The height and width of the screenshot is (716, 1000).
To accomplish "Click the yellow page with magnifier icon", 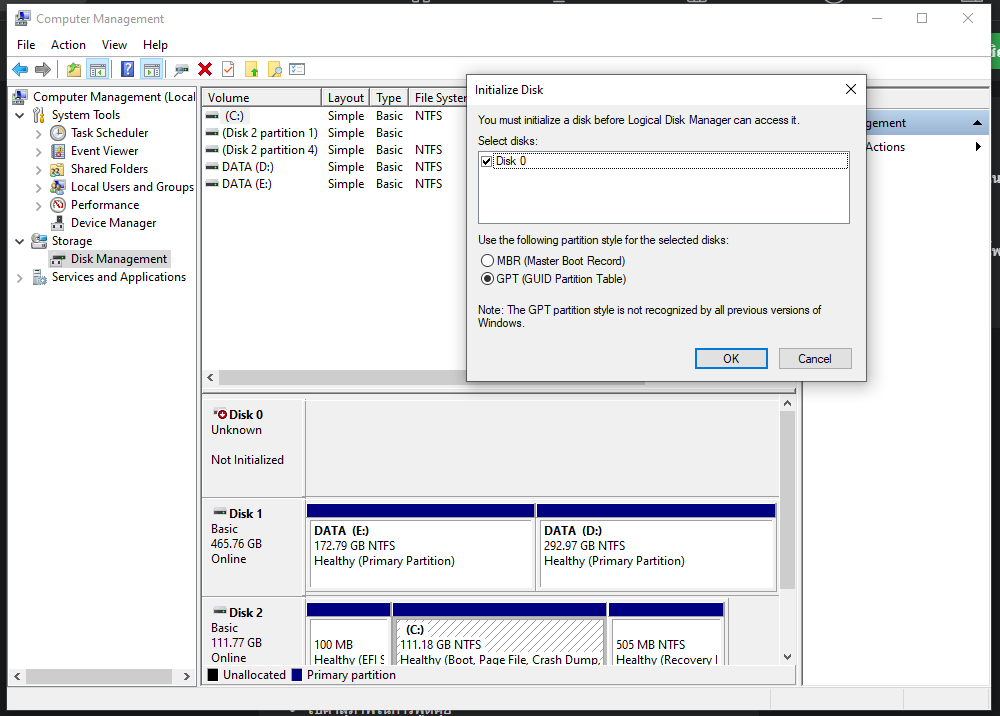I will 275,69.
